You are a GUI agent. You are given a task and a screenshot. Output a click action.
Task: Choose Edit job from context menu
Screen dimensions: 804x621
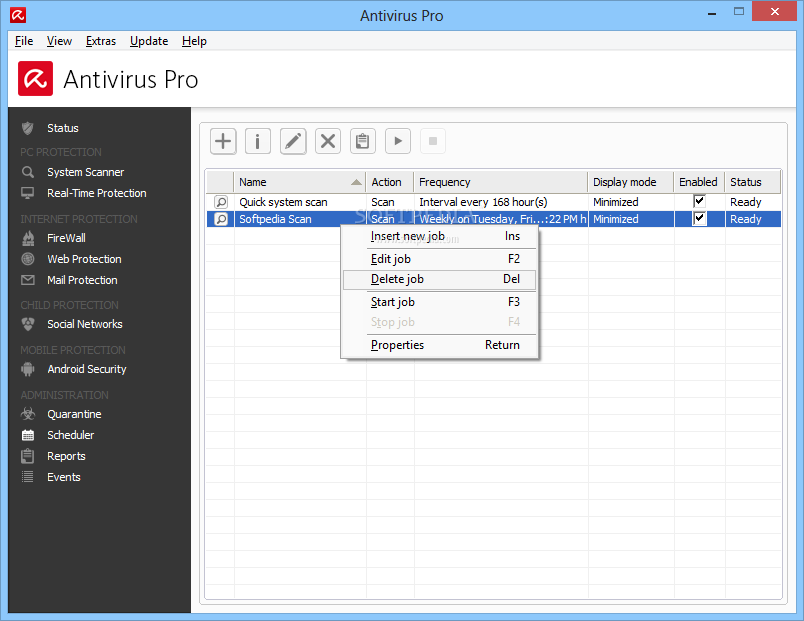click(x=440, y=259)
